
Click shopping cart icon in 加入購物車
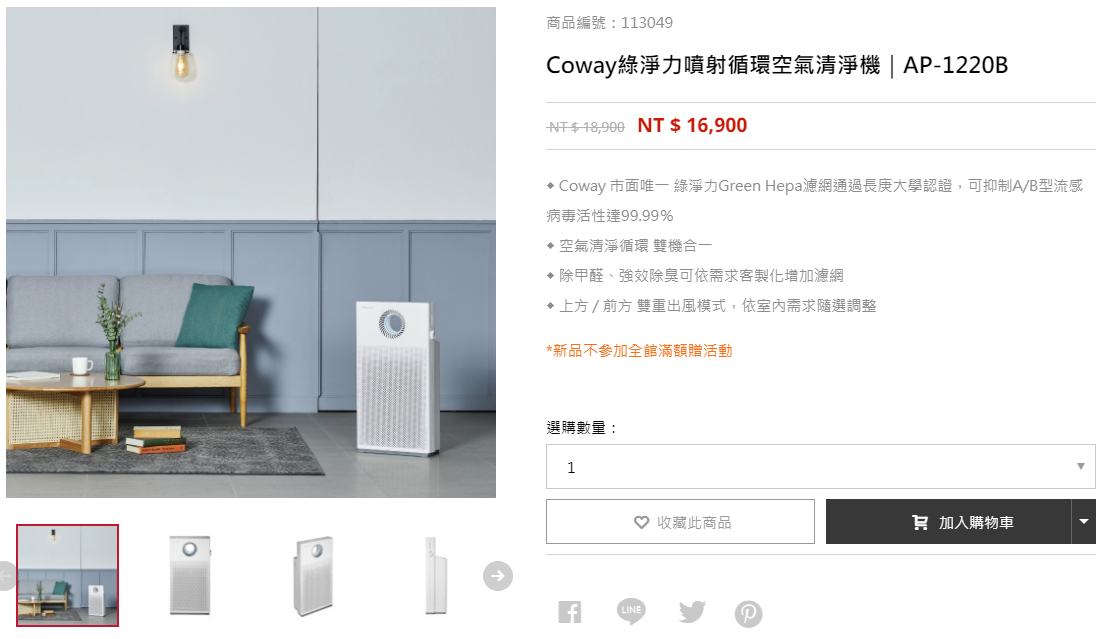coord(920,523)
